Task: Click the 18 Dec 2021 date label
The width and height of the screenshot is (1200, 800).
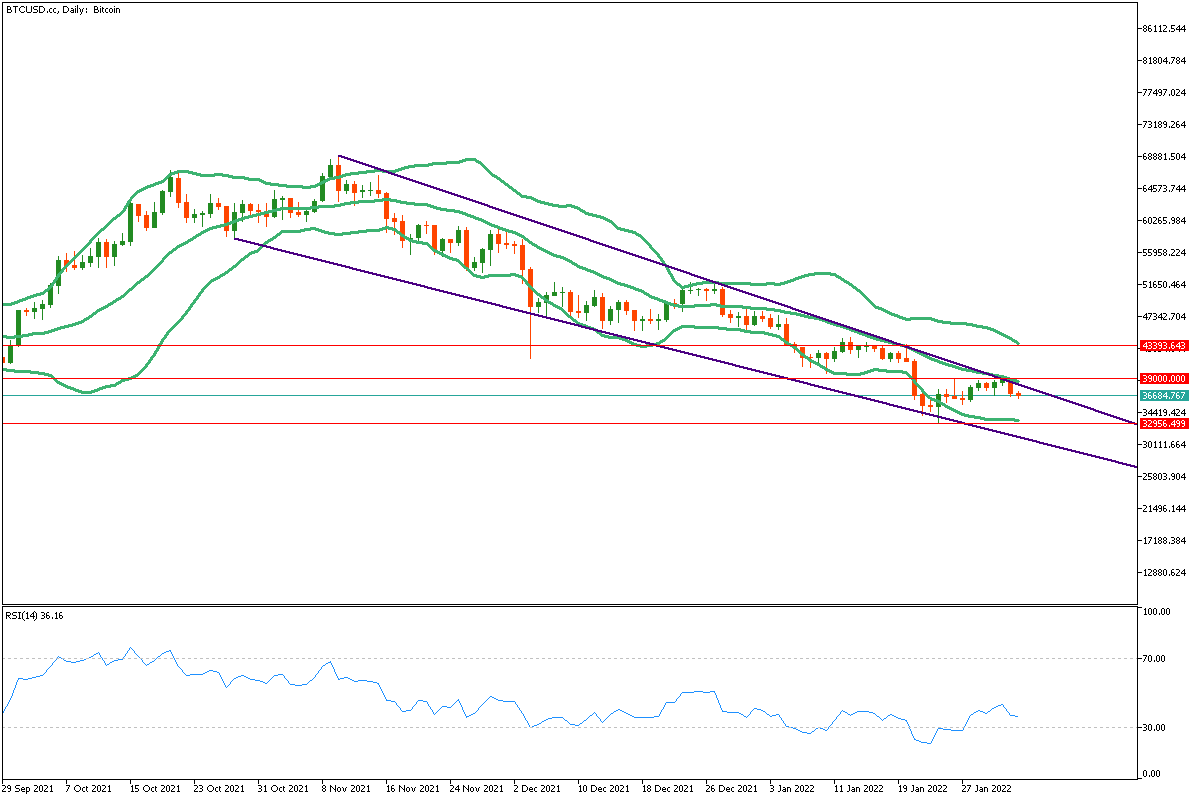Action: point(667,788)
